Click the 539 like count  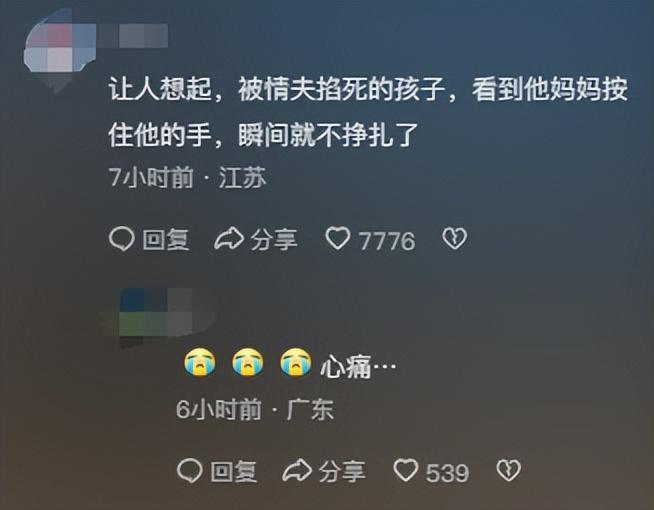[448, 473]
